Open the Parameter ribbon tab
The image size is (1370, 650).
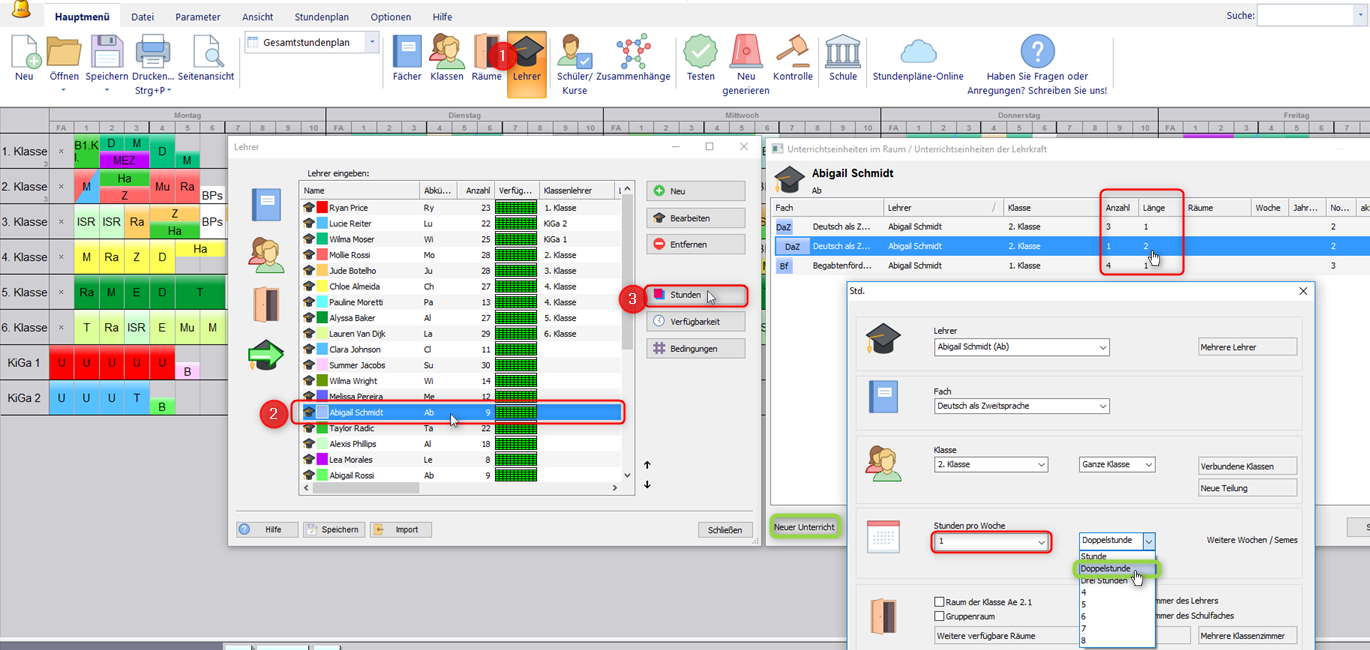[198, 17]
